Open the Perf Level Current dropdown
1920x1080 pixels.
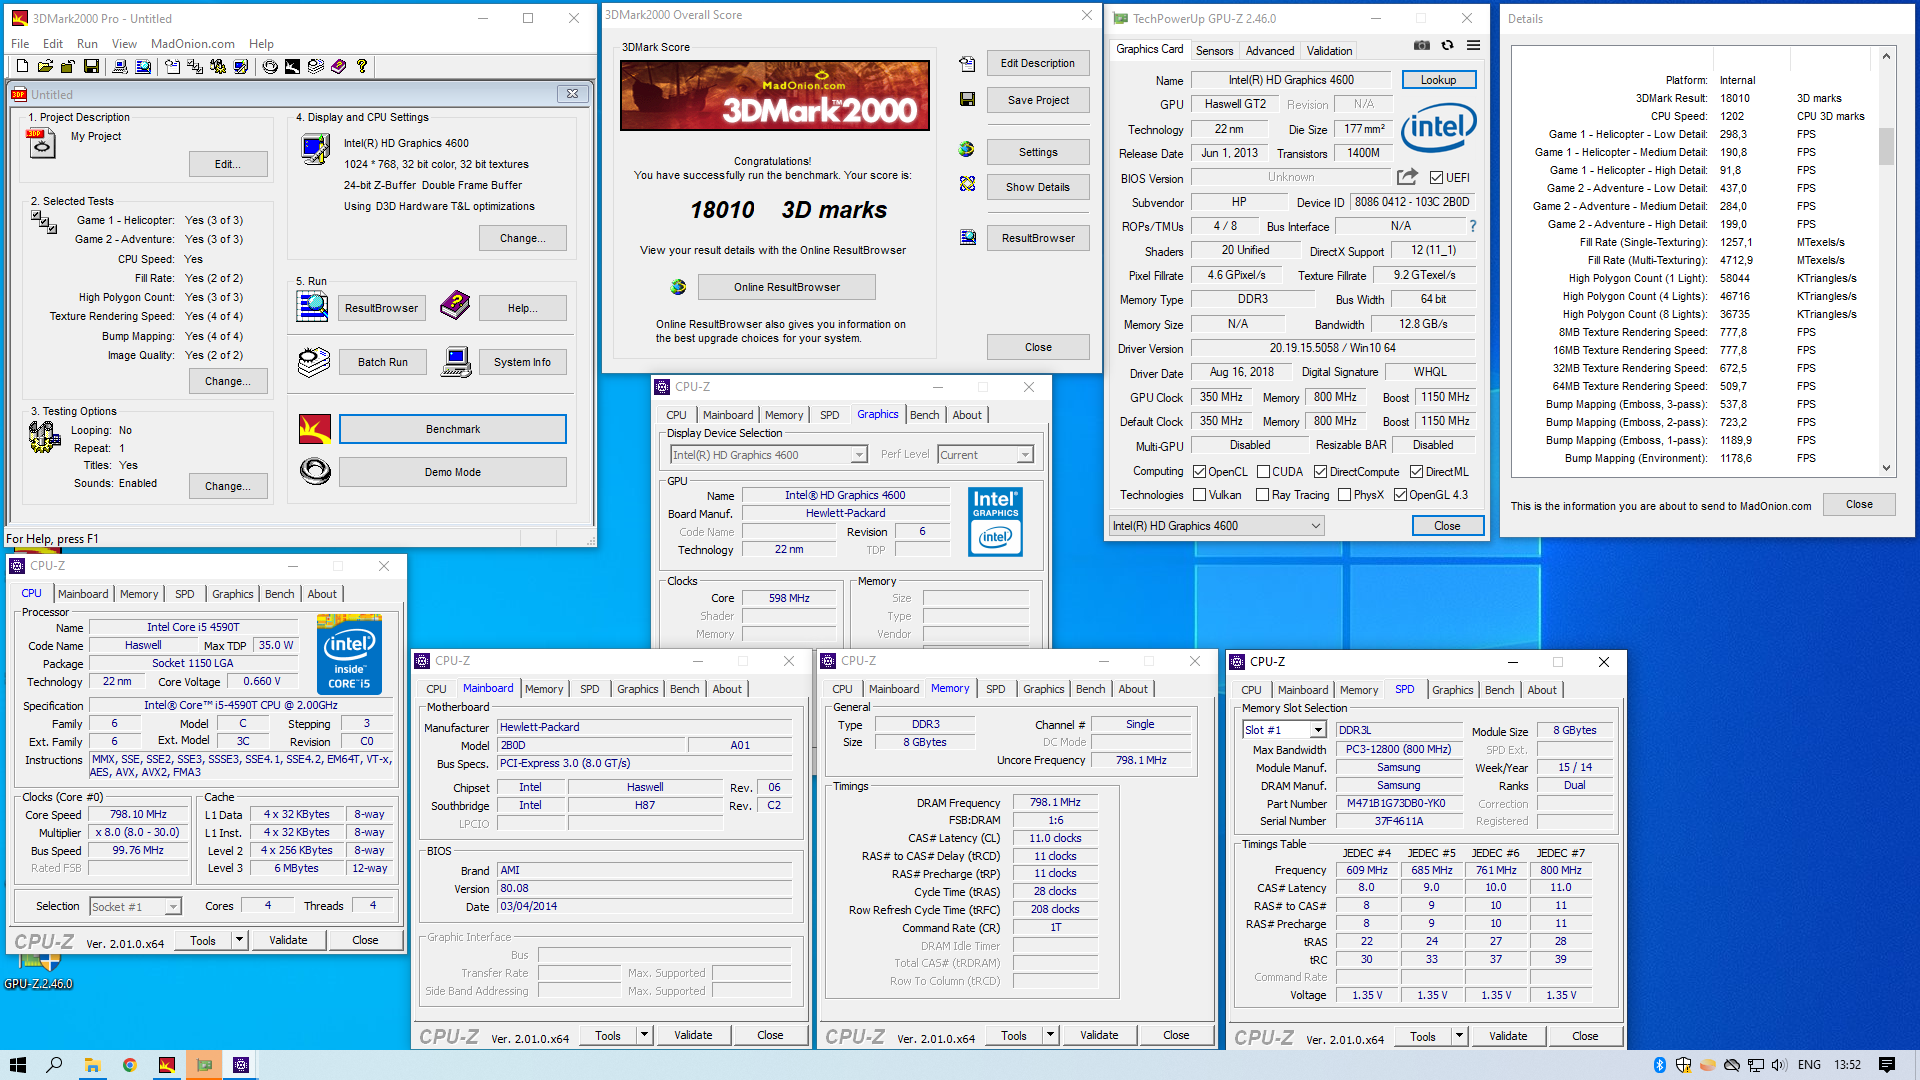(985, 455)
